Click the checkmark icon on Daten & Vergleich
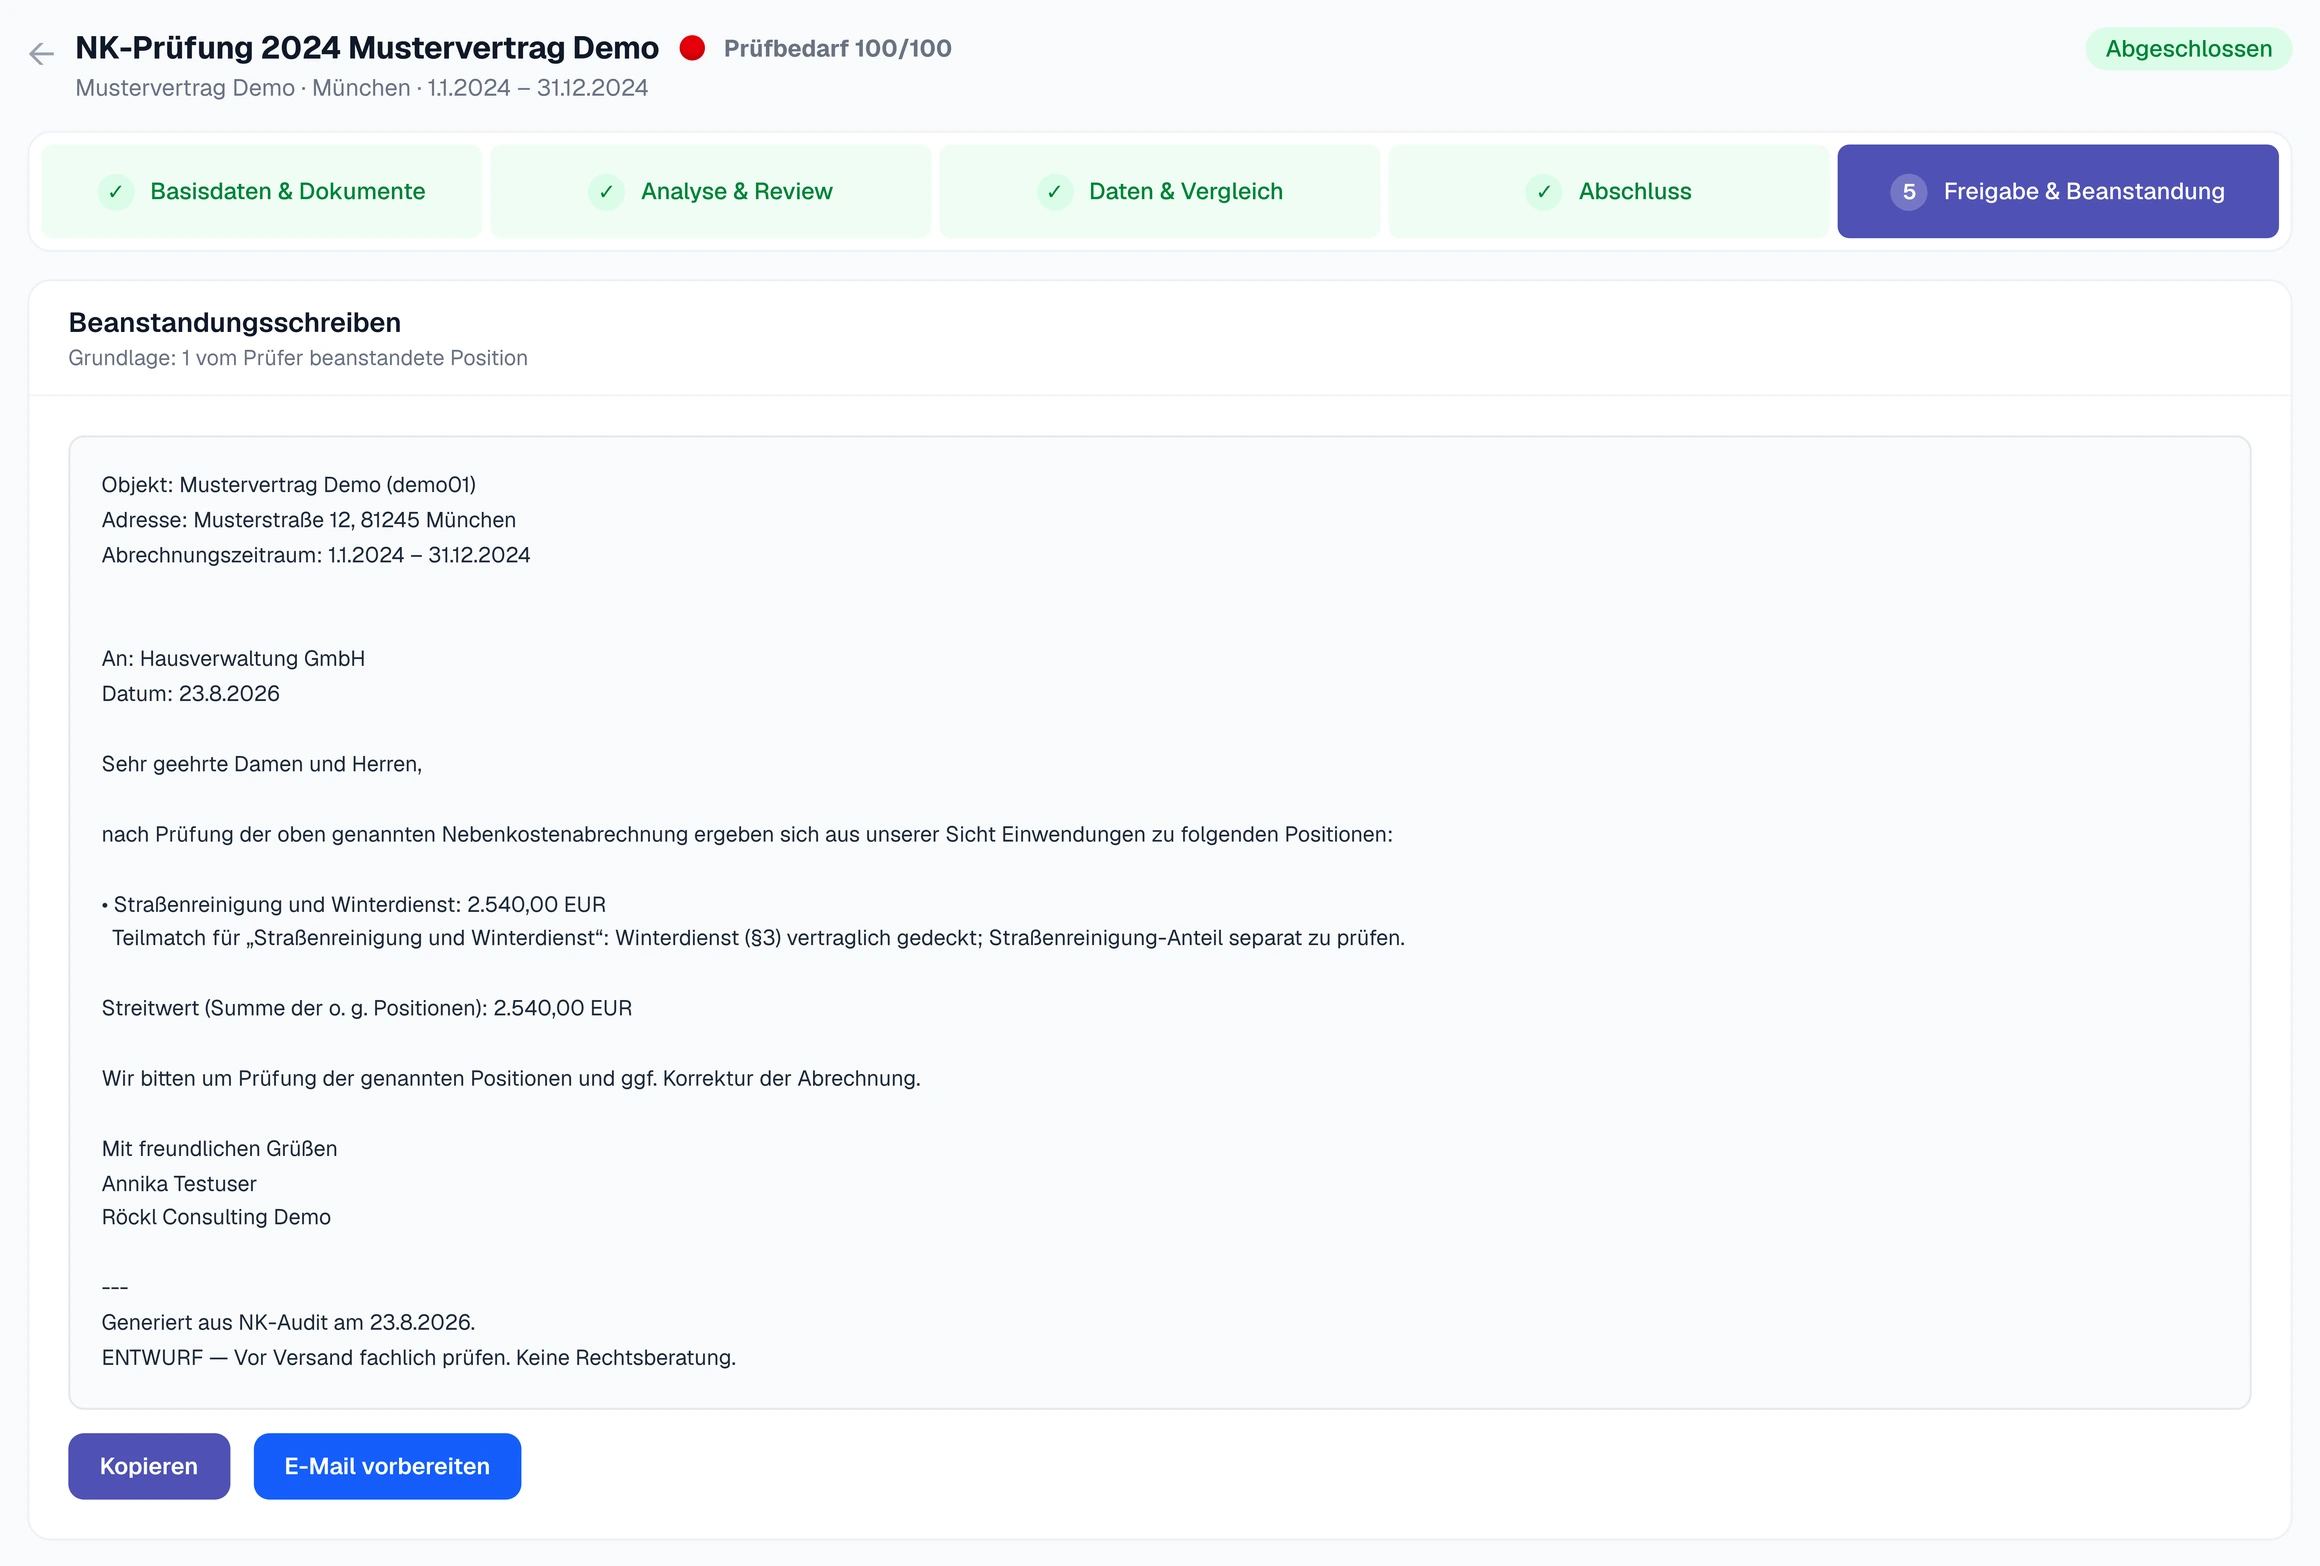 1055,191
